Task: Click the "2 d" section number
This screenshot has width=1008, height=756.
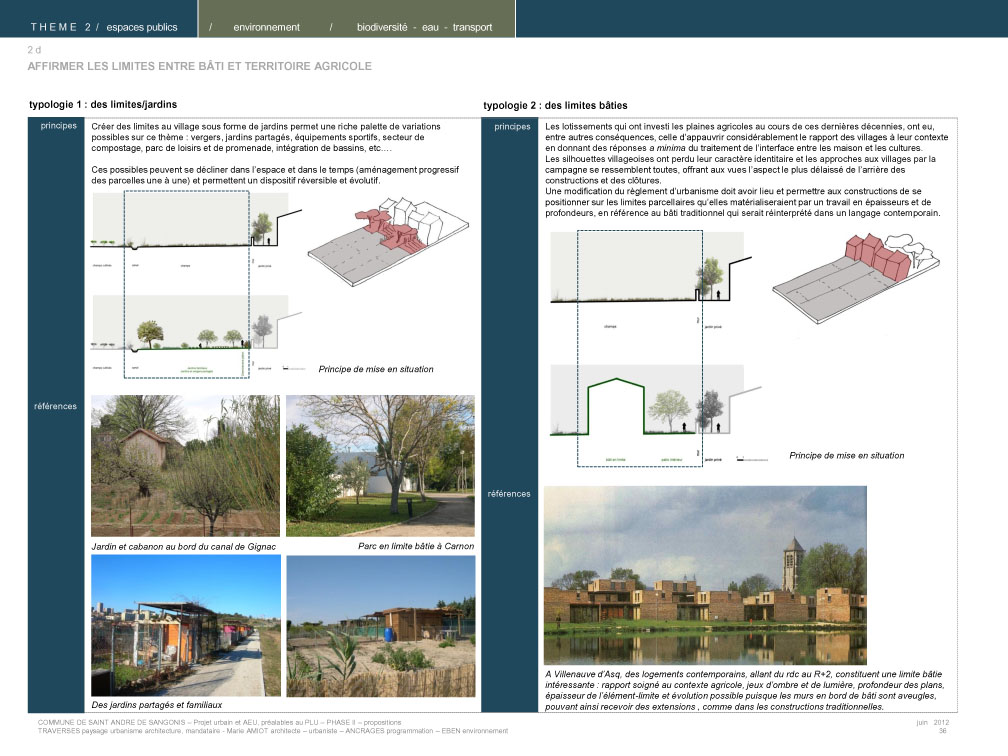Action: click(34, 50)
